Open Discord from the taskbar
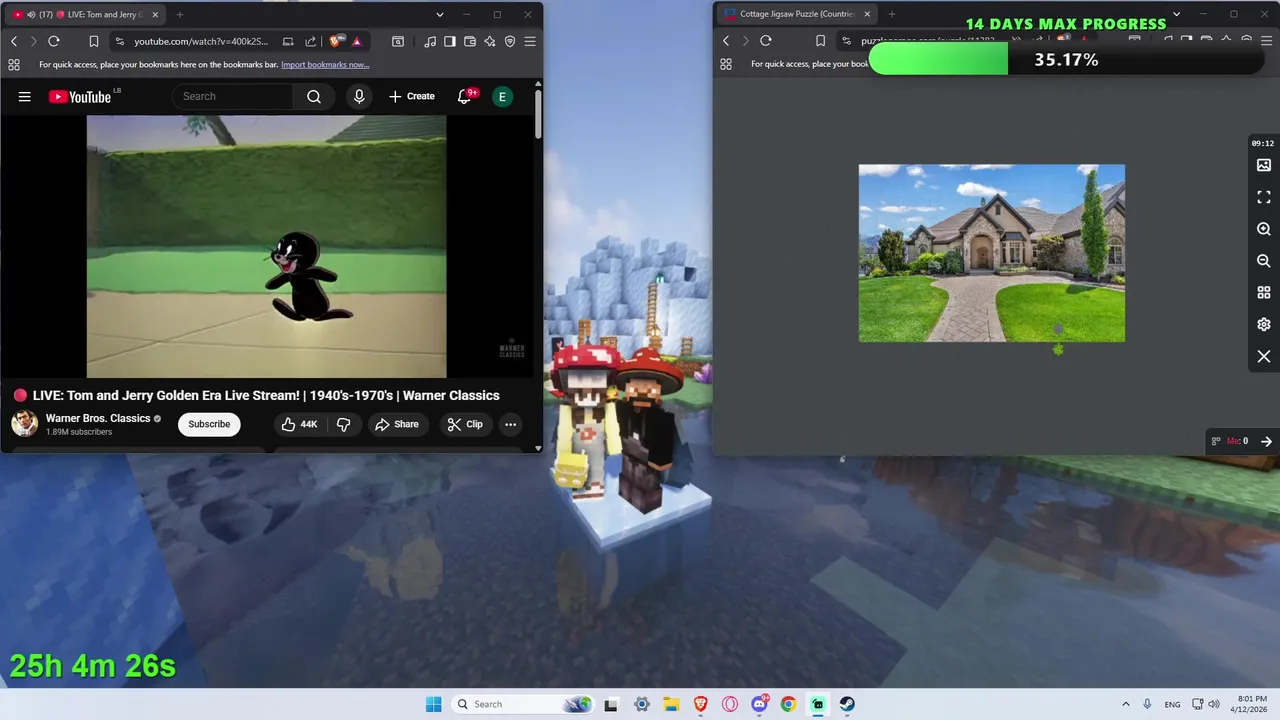Screen dimensions: 1280x720 (x=759, y=704)
